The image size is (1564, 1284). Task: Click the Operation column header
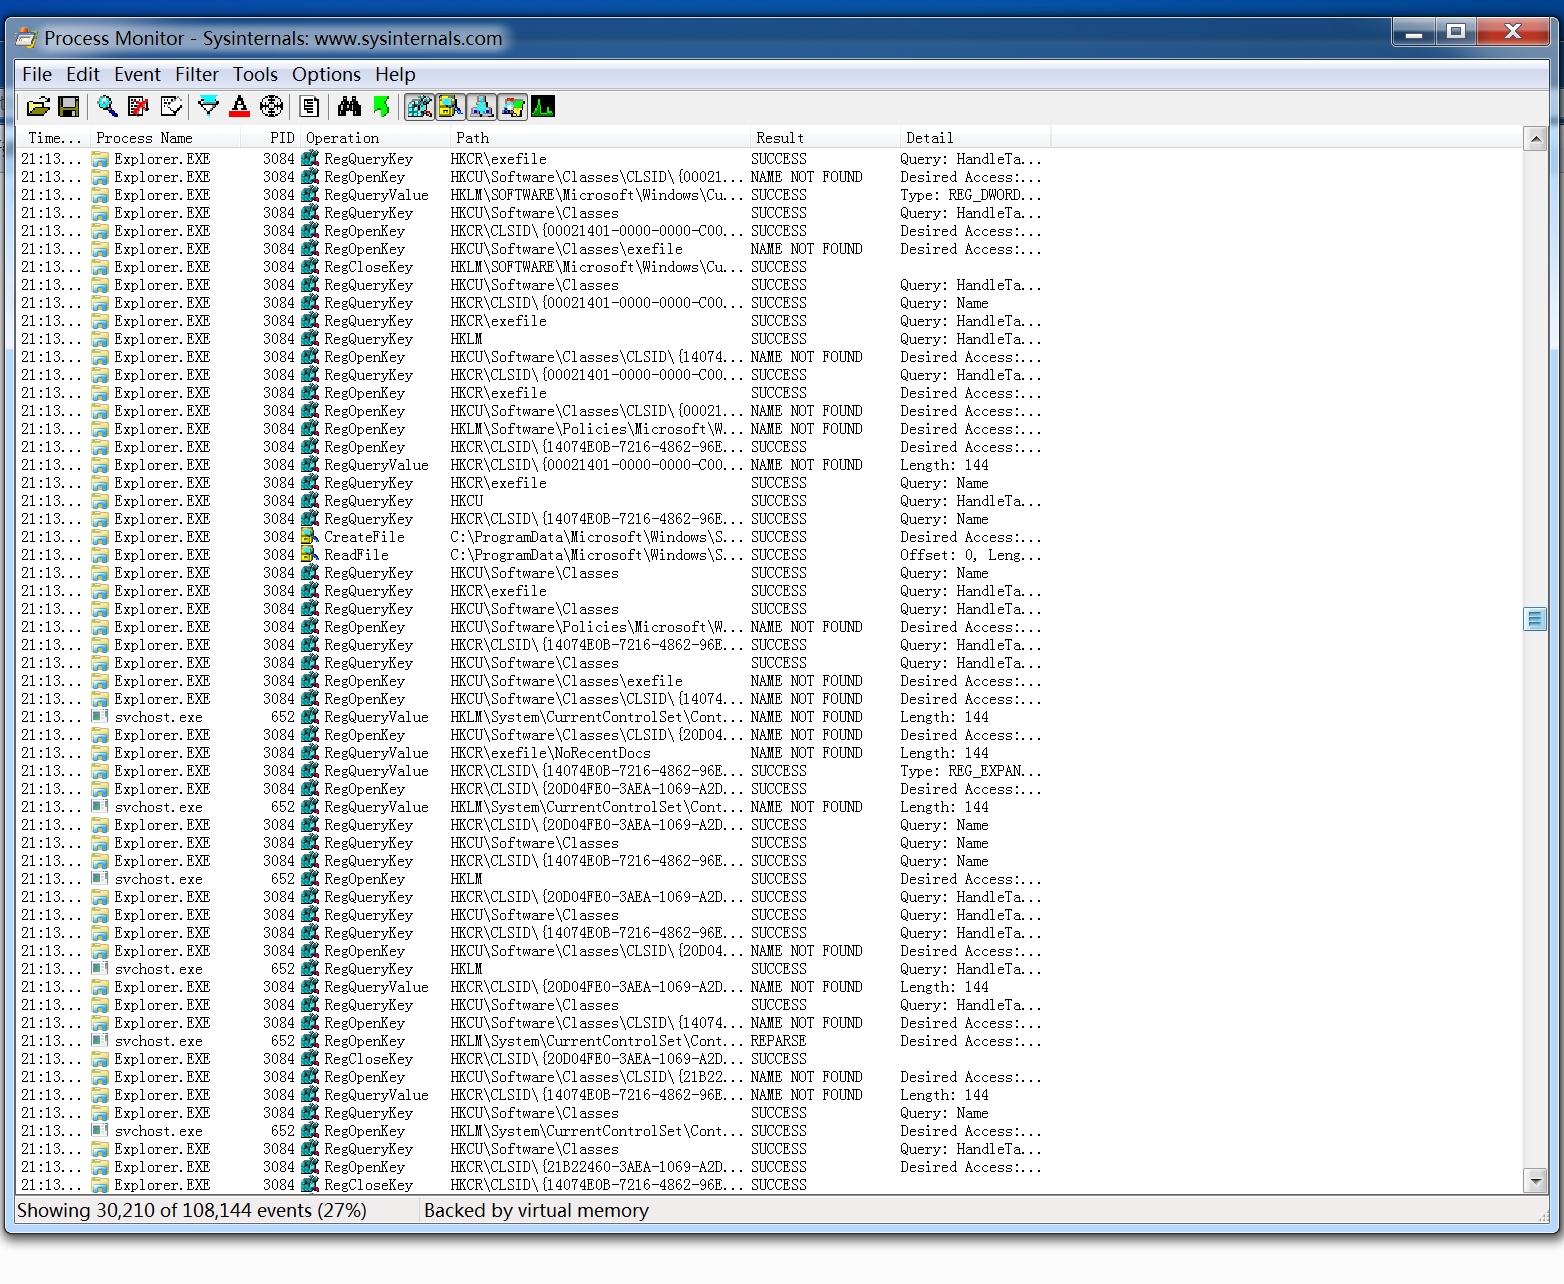coord(375,138)
